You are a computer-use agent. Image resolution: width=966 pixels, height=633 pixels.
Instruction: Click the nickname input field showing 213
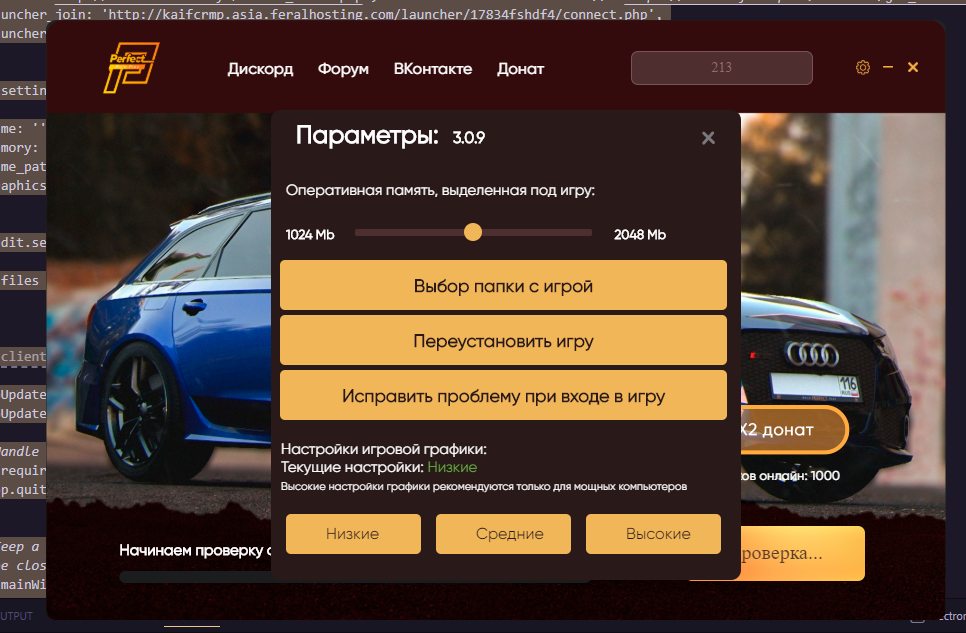point(721,68)
